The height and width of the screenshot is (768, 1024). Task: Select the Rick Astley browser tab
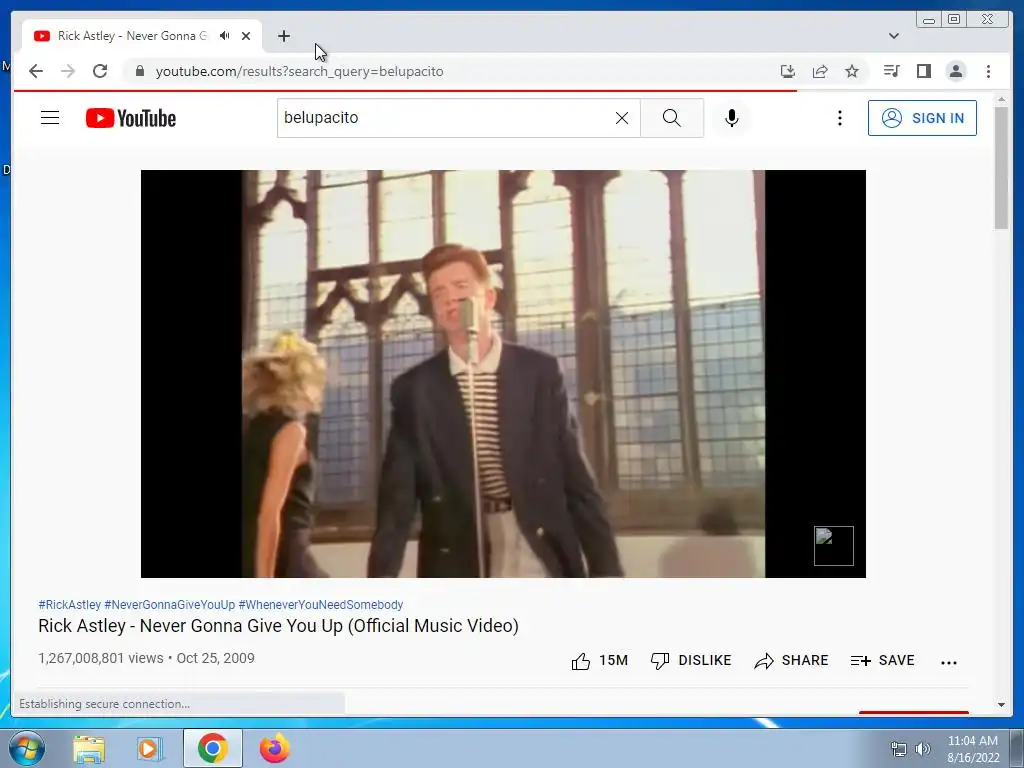pos(133,36)
